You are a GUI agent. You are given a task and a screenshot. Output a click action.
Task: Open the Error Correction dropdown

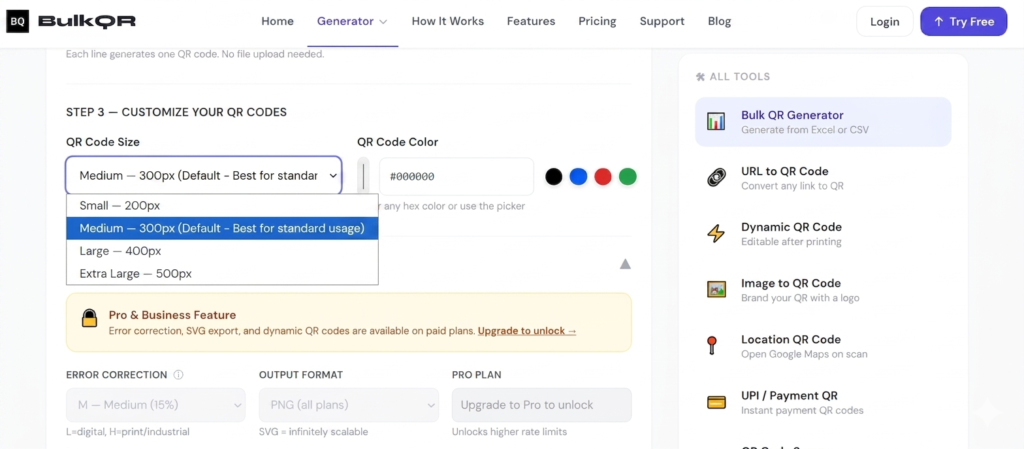(x=155, y=405)
